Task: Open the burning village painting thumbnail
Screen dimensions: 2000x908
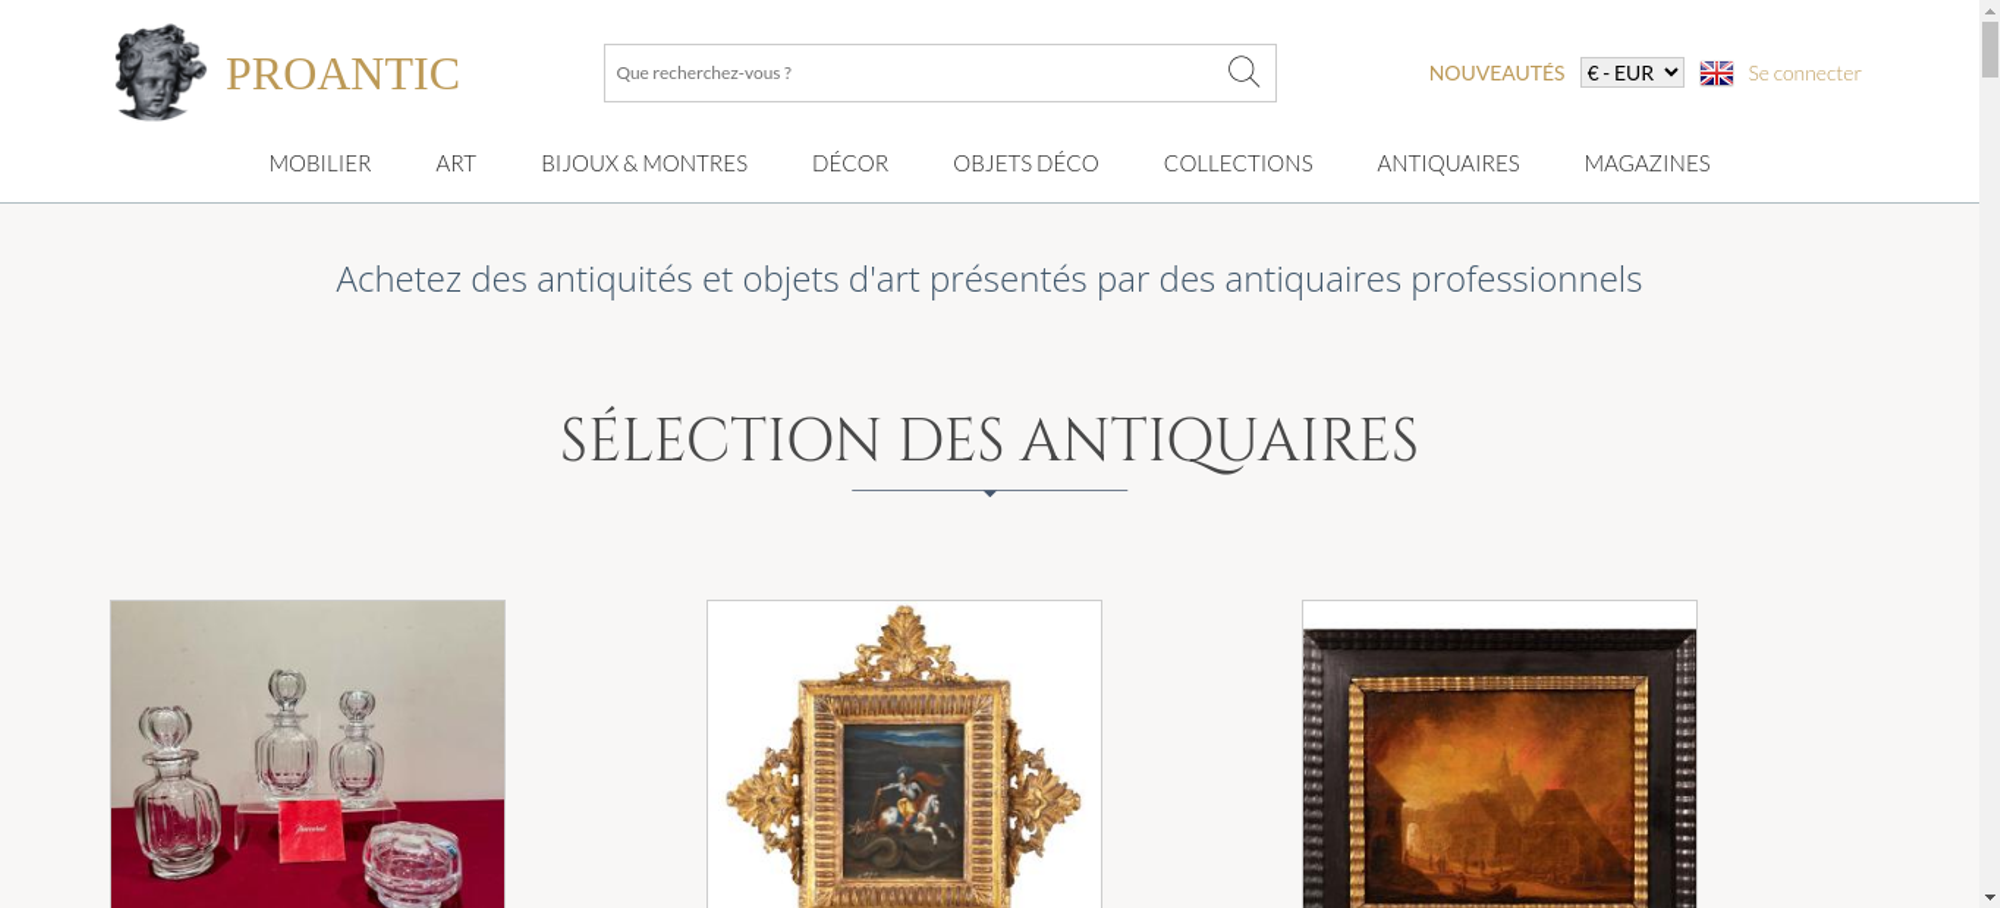Action: (x=1499, y=754)
